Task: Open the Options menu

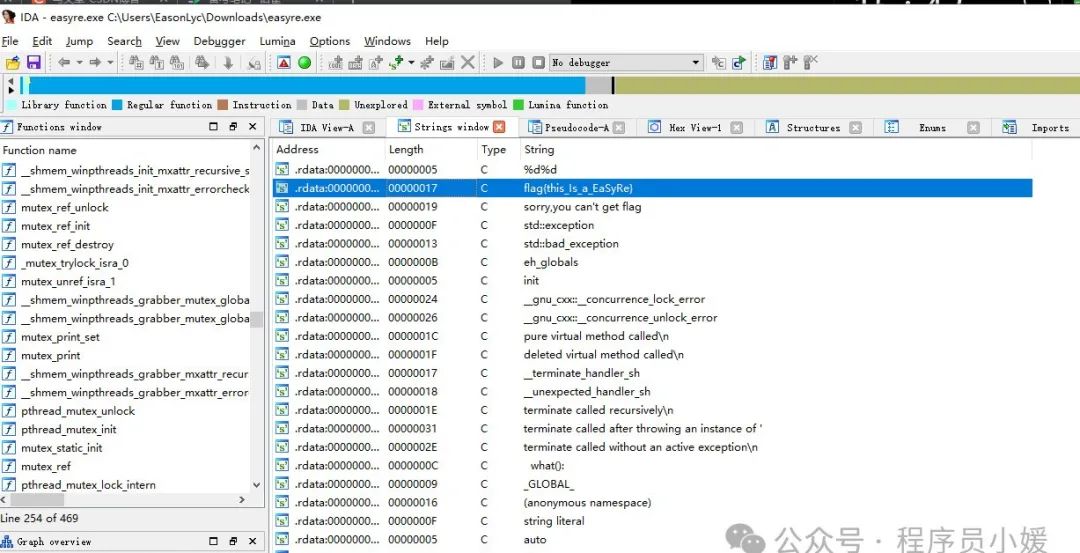Action: pyautogui.click(x=330, y=41)
